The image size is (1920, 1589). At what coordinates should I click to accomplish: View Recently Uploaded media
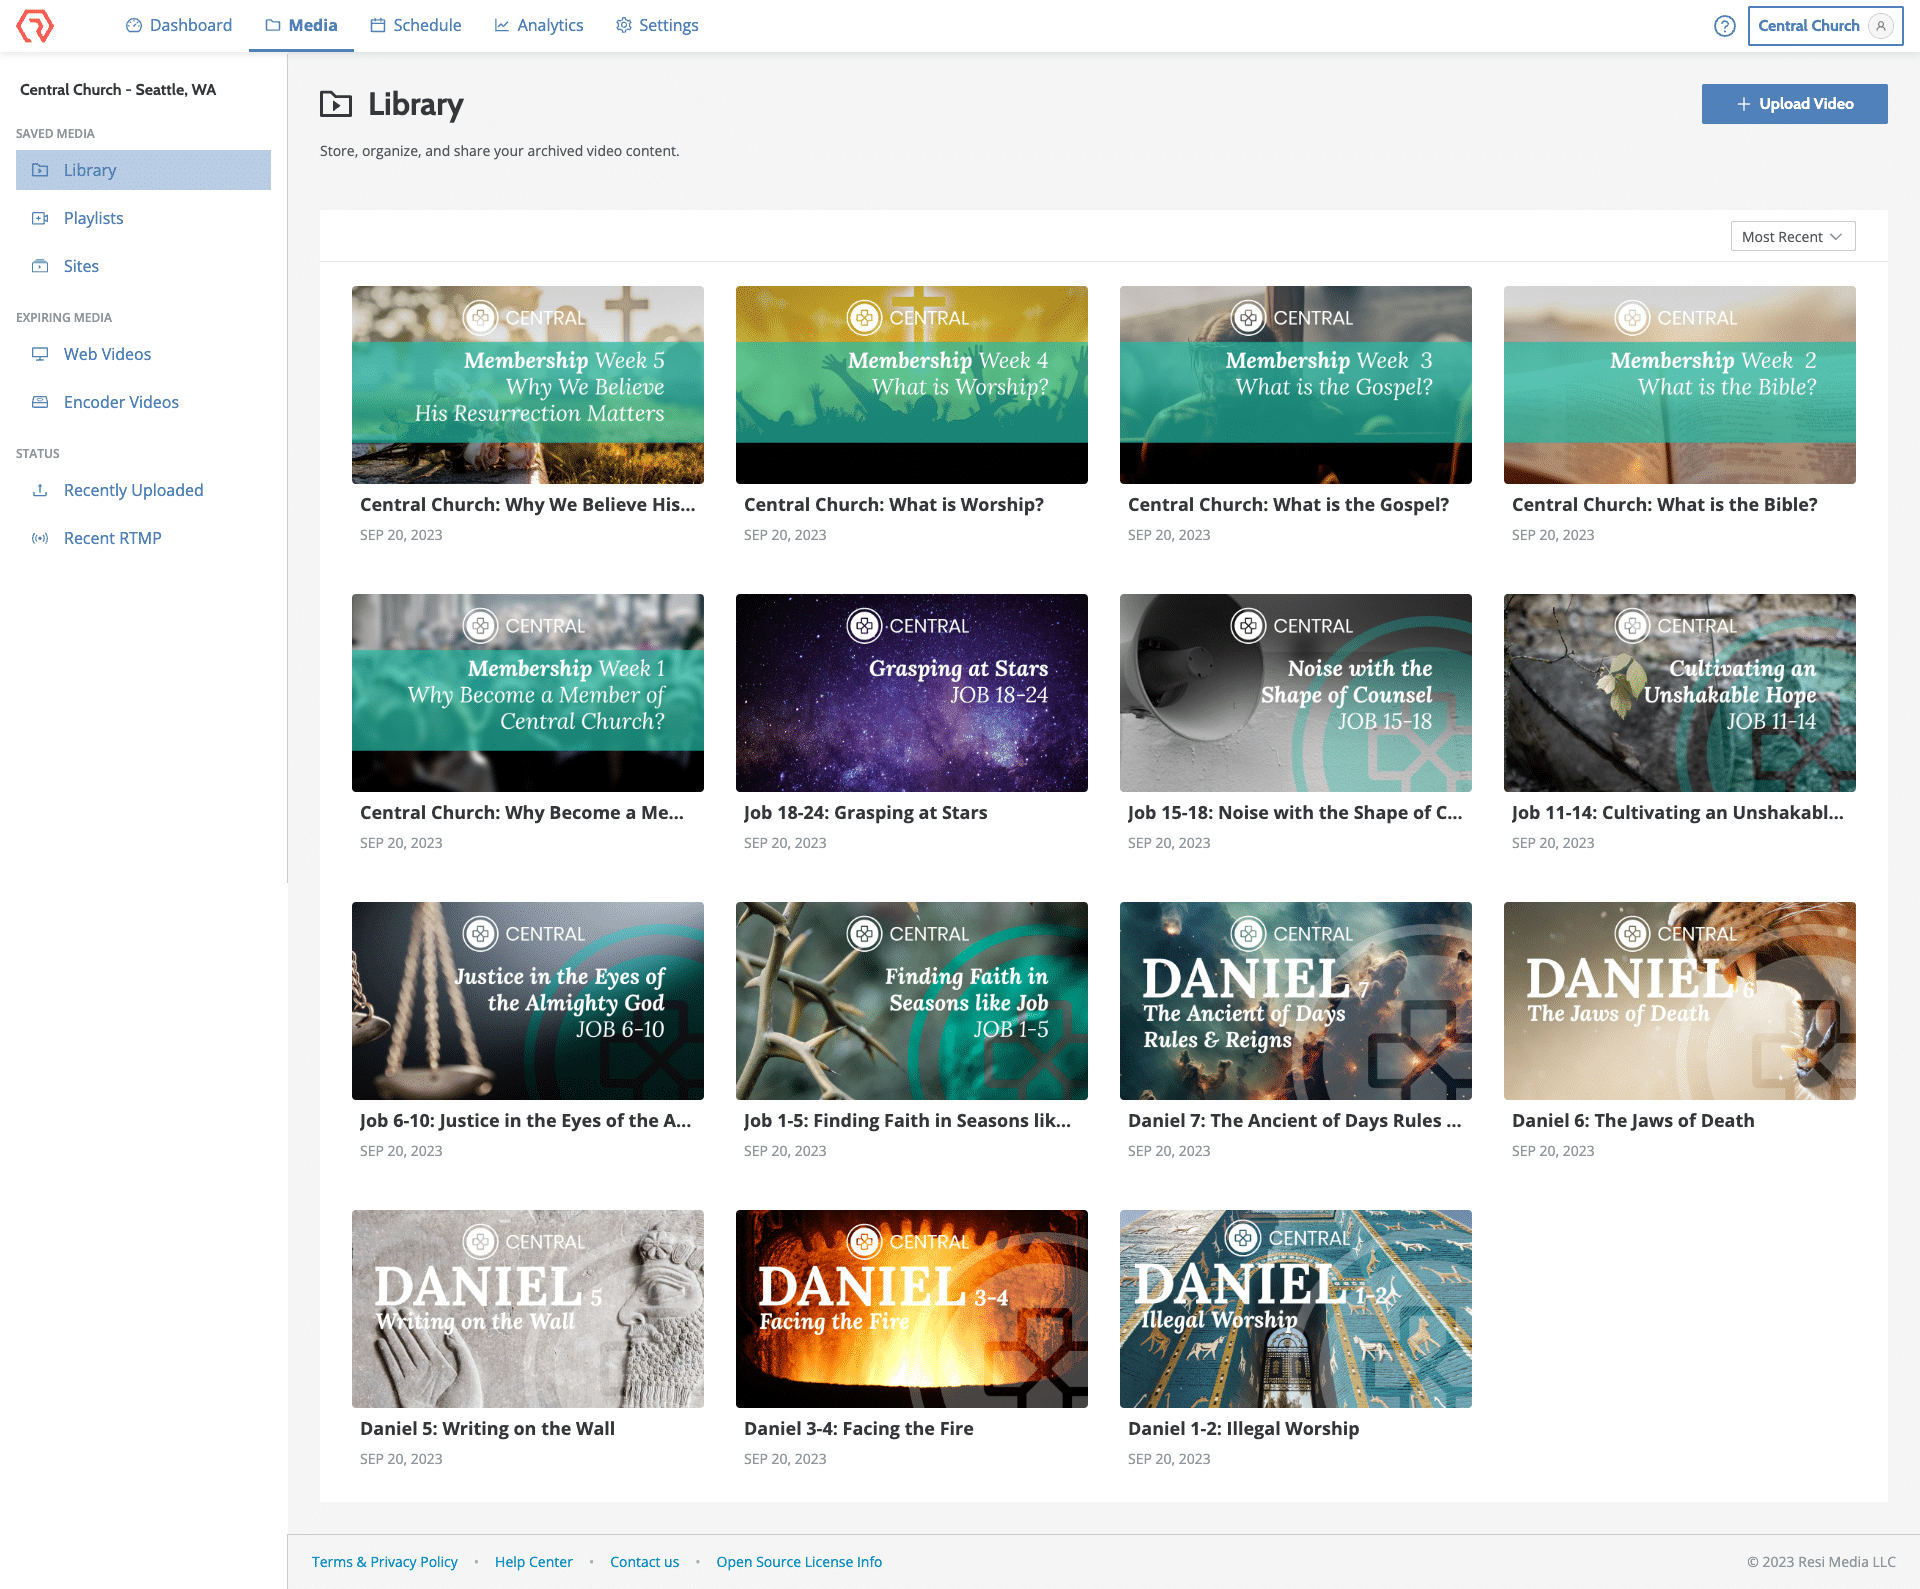(x=133, y=489)
